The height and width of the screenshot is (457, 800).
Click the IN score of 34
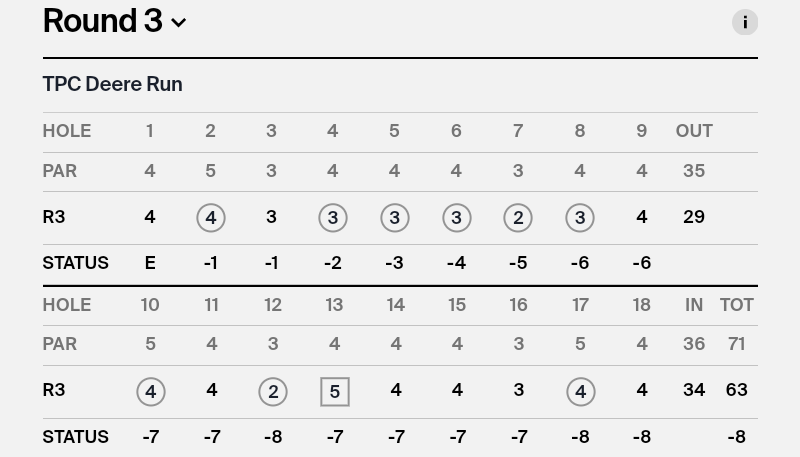[694, 390]
